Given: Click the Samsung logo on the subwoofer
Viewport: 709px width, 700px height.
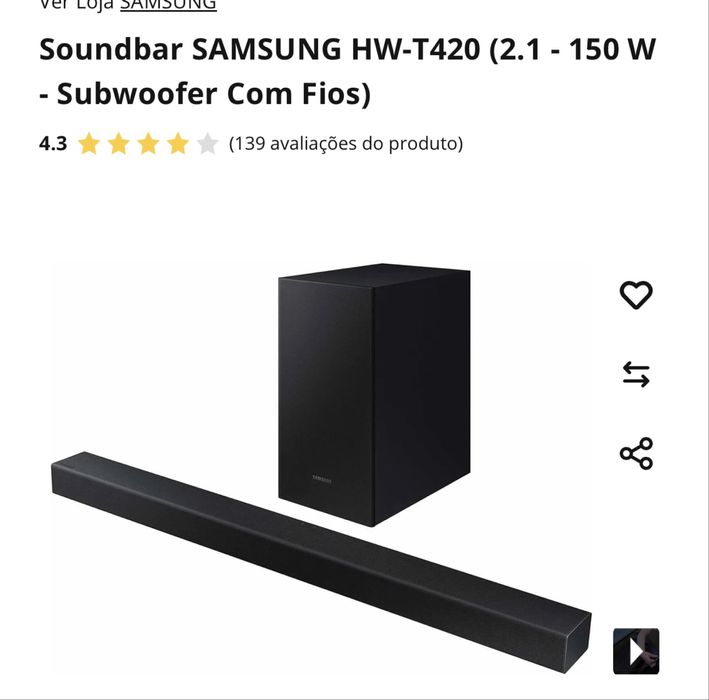Looking at the screenshot, I should 322,479.
